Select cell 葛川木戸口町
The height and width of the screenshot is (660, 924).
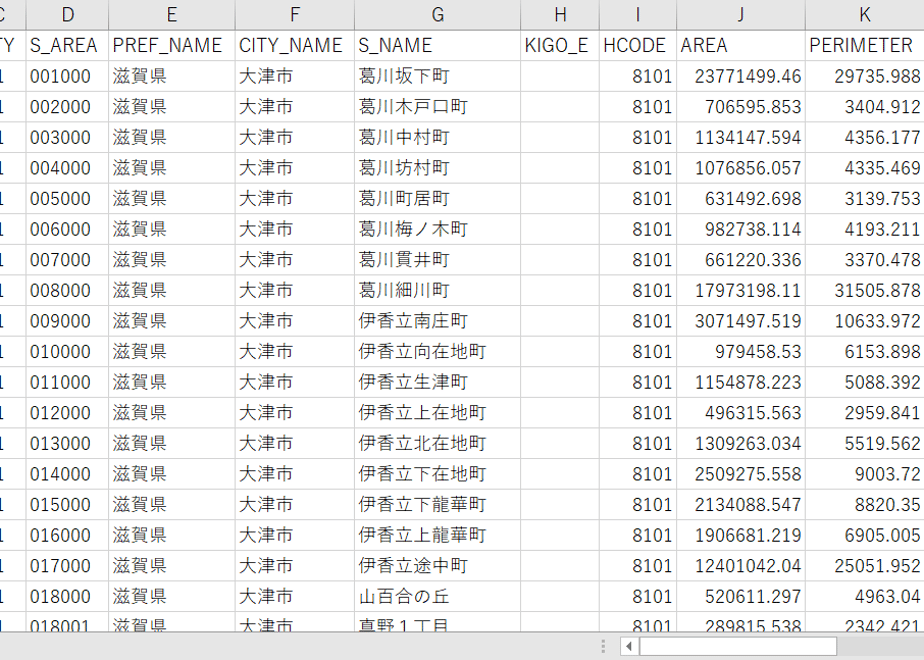click(x=437, y=107)
